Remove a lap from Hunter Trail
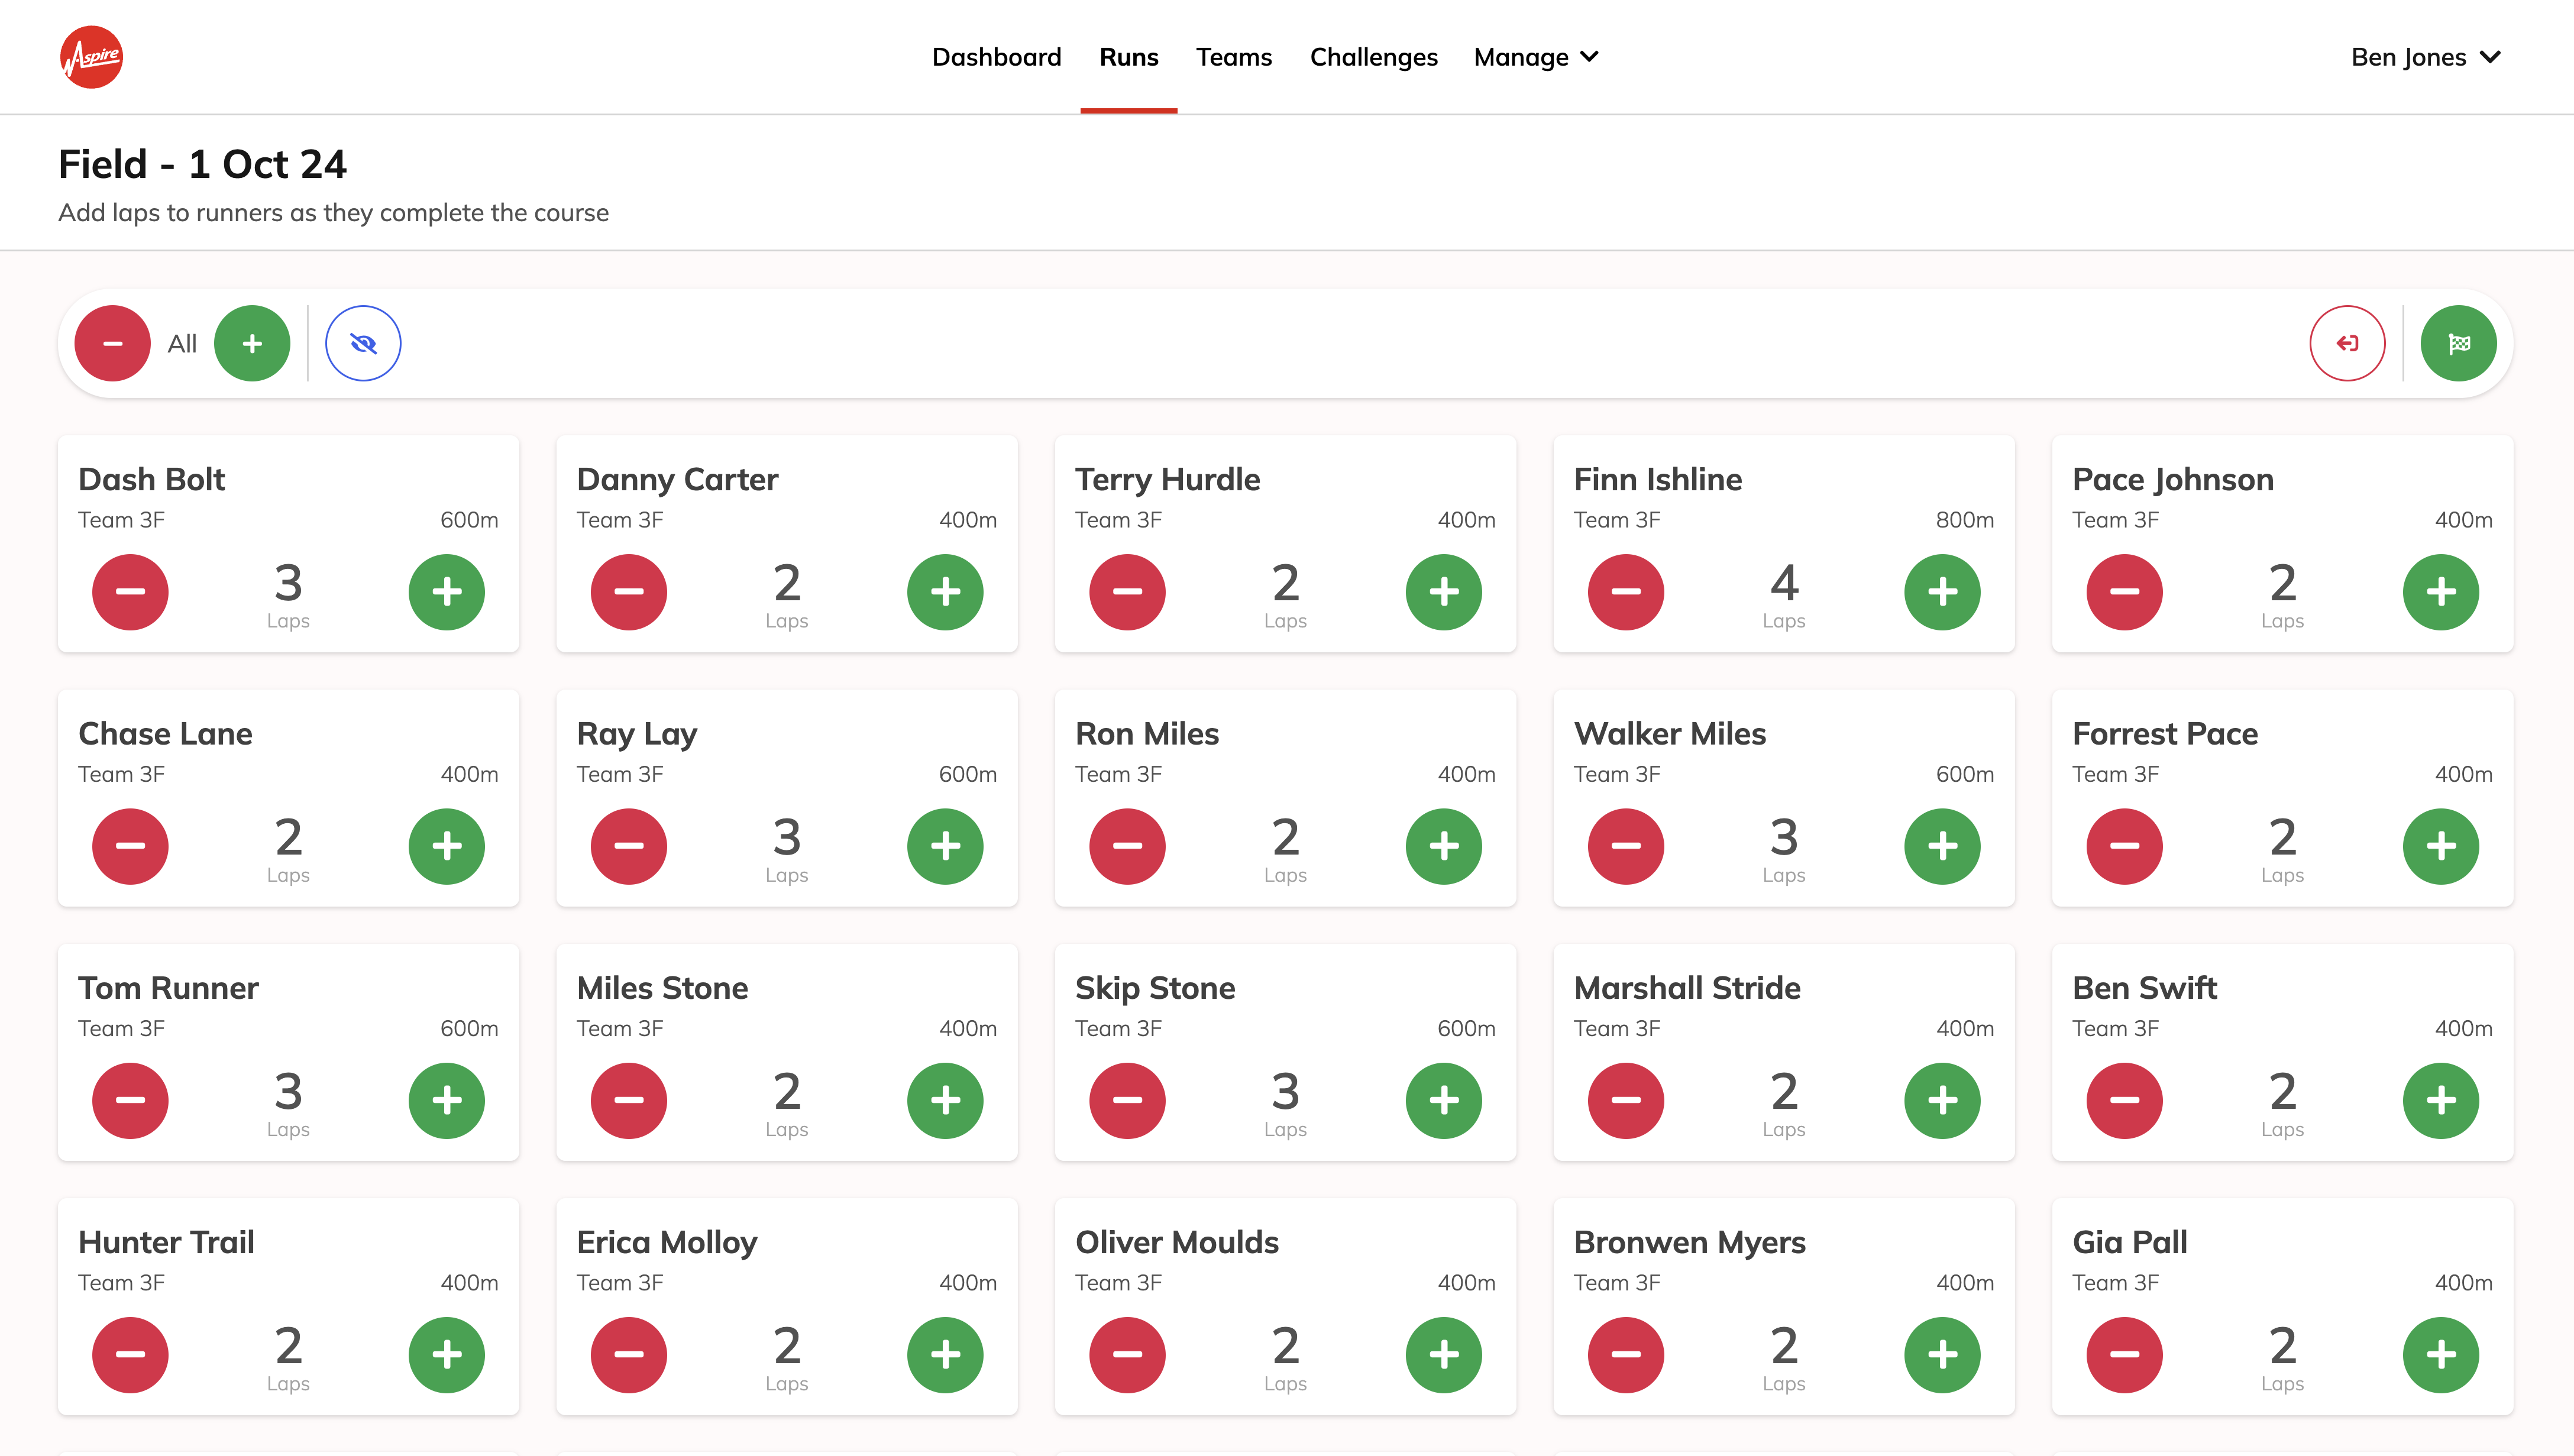Viewport: 2574px width, 1456px height. [x=130, y=1355]
